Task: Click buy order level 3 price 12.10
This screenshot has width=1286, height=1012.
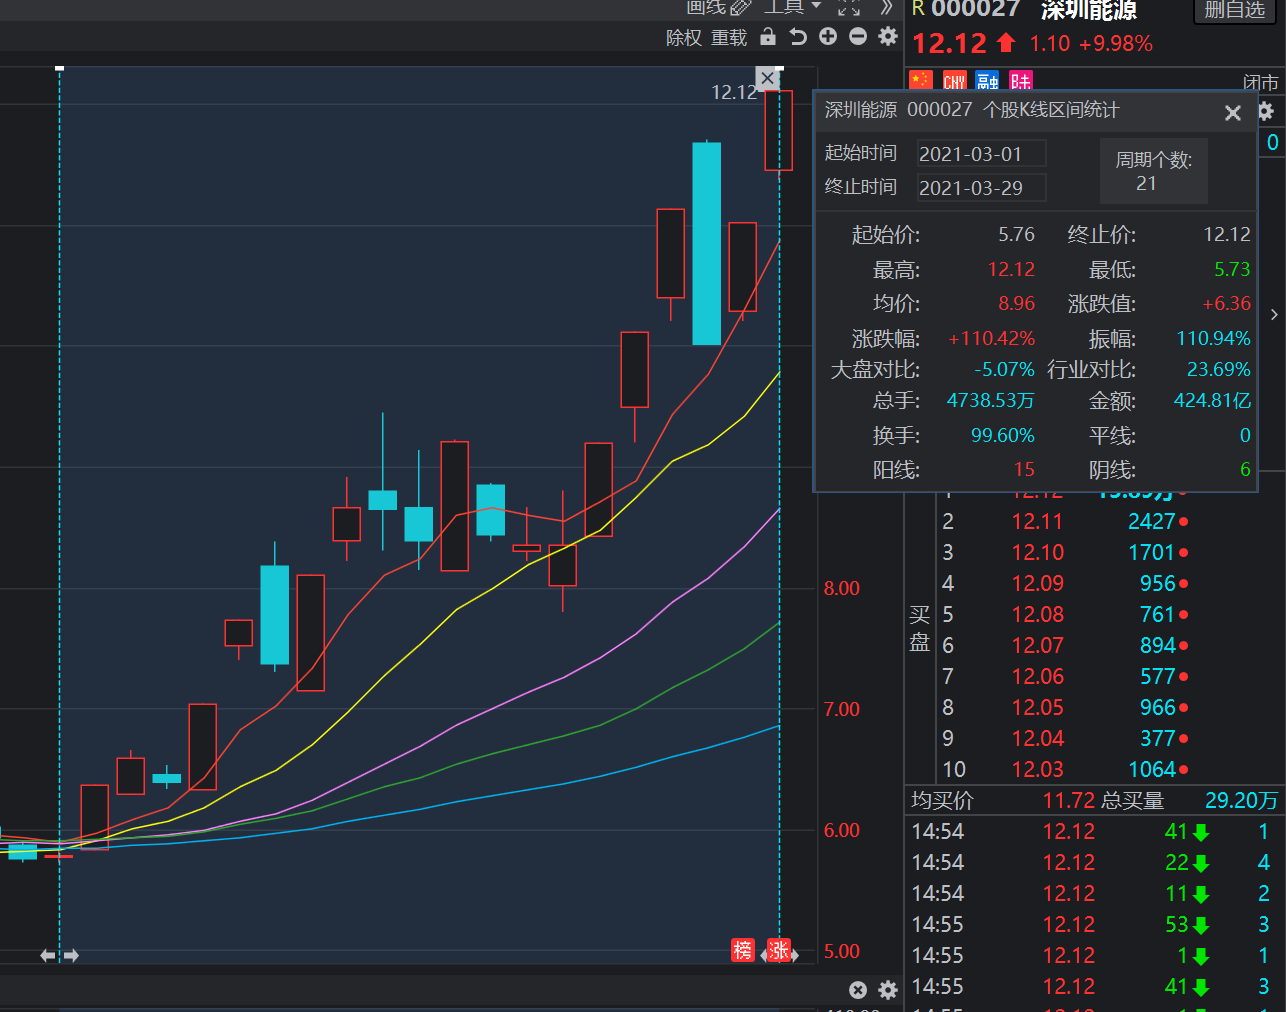Action: point(1037,553)
